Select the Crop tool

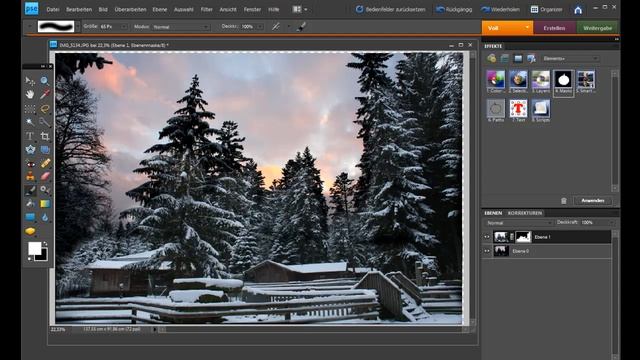pos(44,136)
